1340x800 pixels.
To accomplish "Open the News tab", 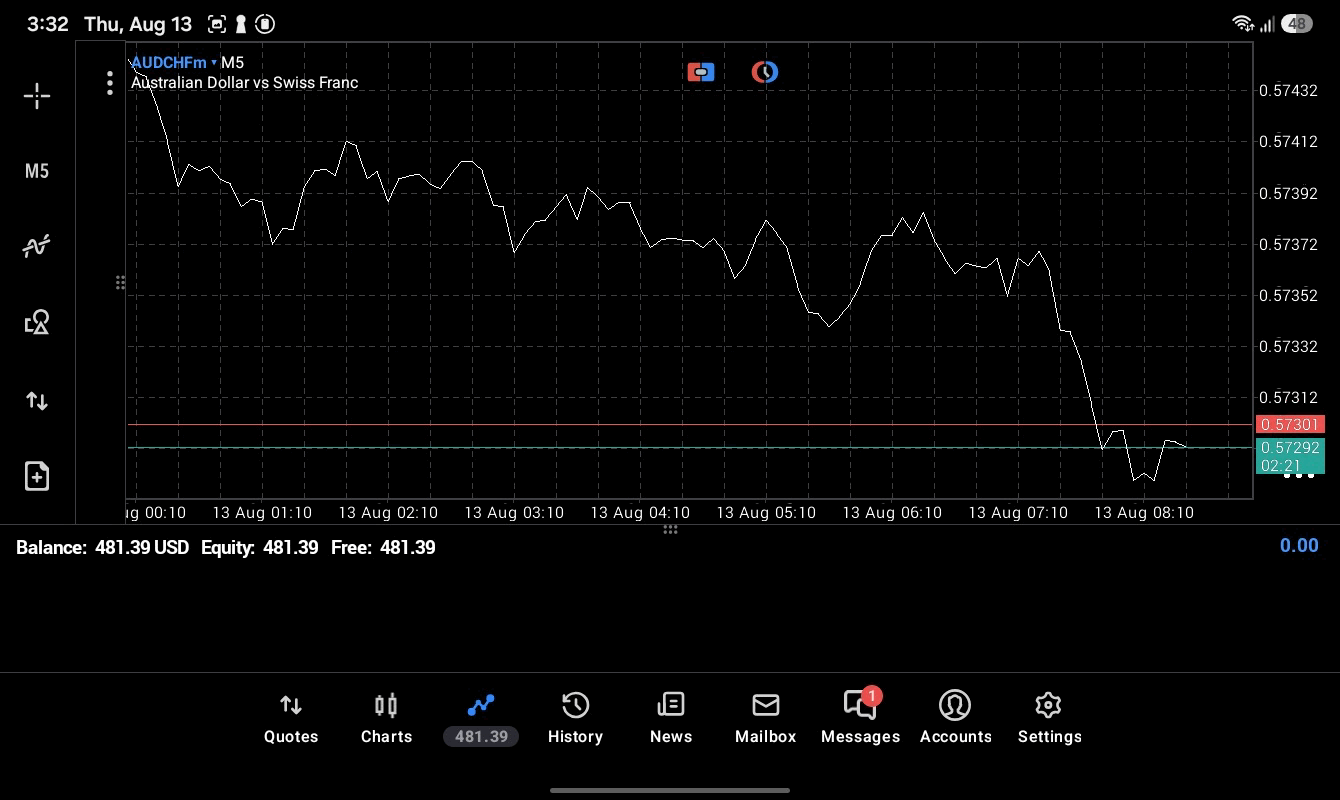I will pos(671,719).
